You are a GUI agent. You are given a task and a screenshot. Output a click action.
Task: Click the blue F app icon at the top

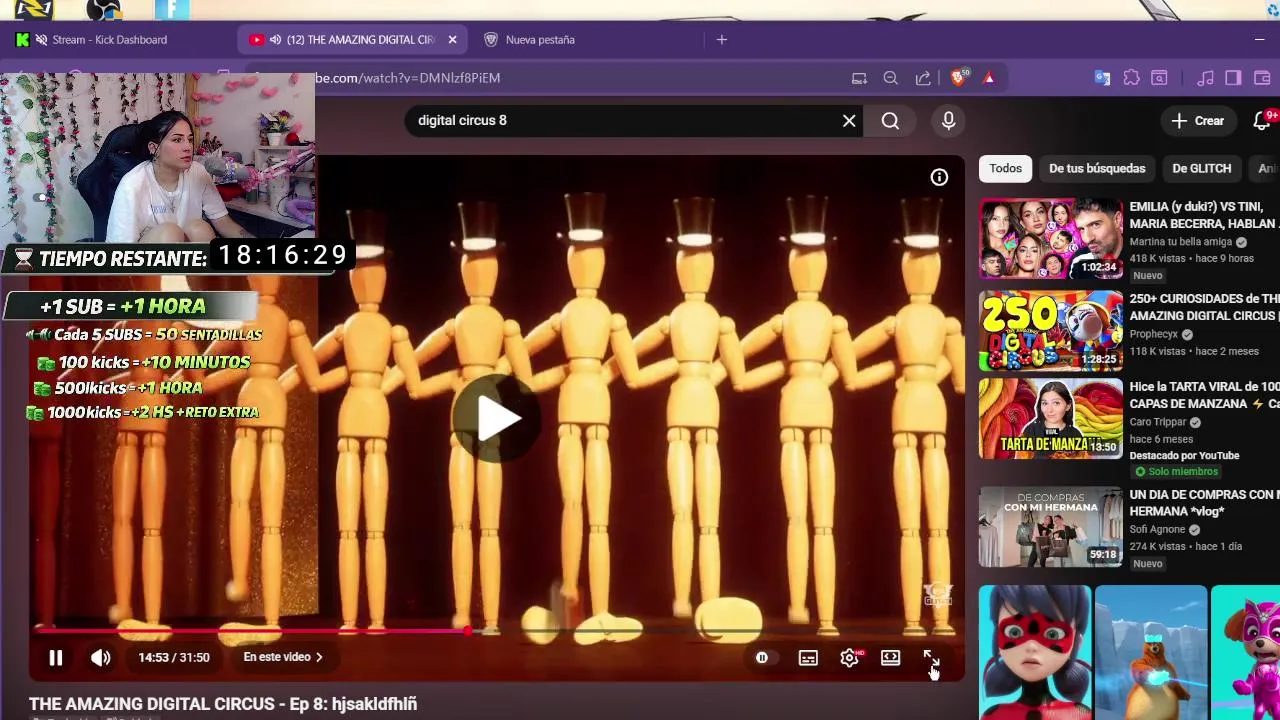[x=173, y=10]
